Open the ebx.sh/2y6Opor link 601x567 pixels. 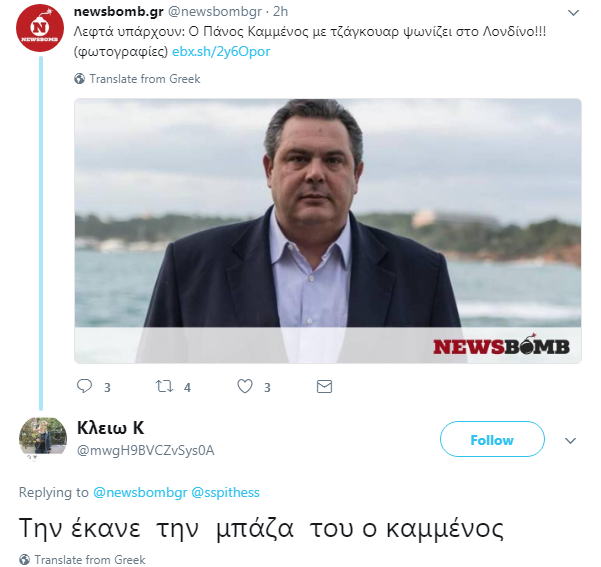pyautogui.click(x=221, y=51)
